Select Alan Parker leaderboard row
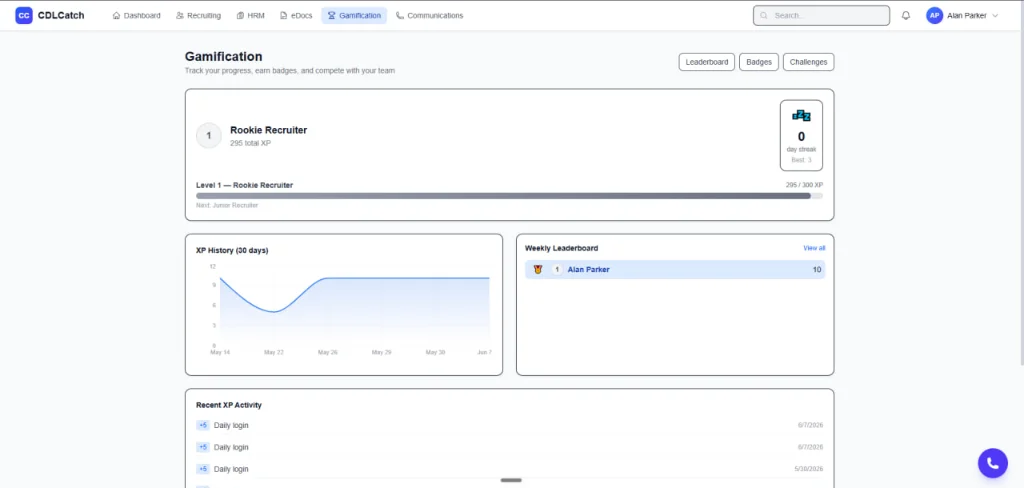The height and width of the screenshot is (488, 1024). (675, 269)
